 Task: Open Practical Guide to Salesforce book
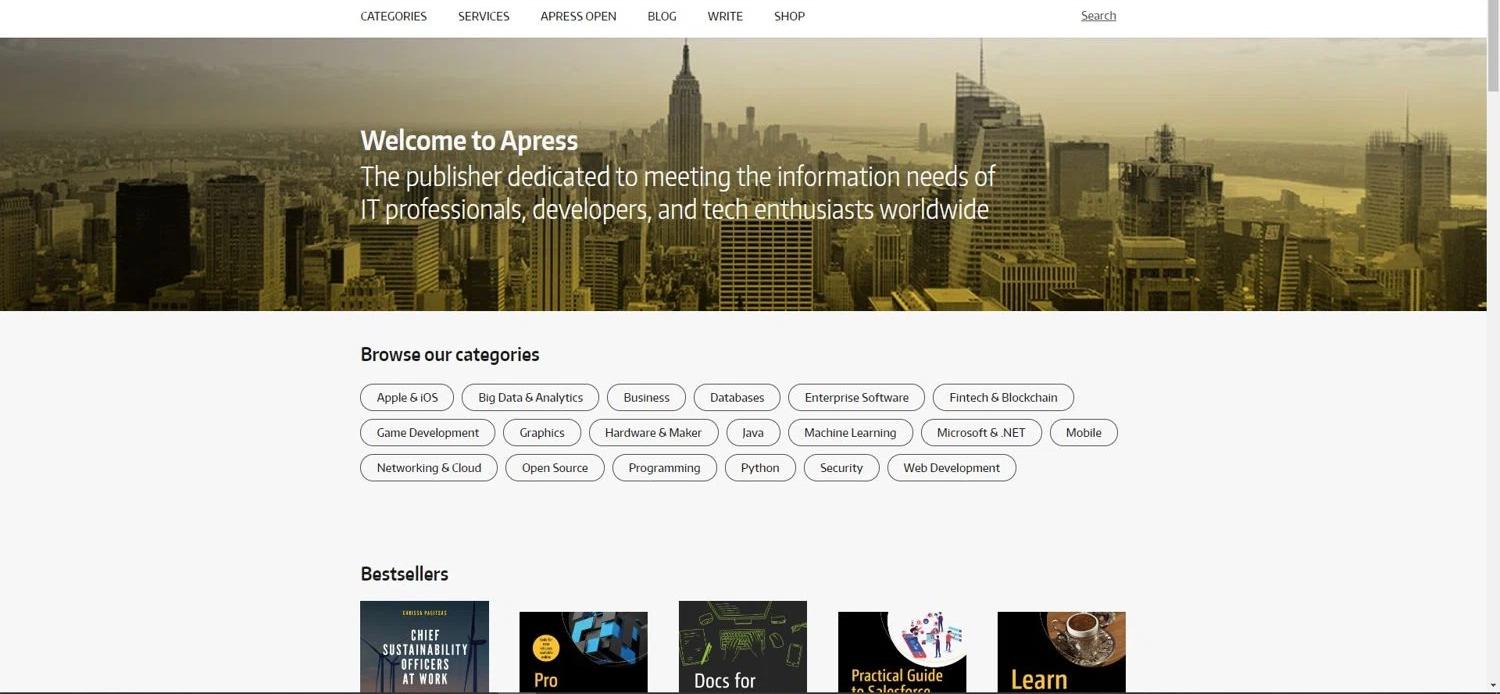coord(902,652)
